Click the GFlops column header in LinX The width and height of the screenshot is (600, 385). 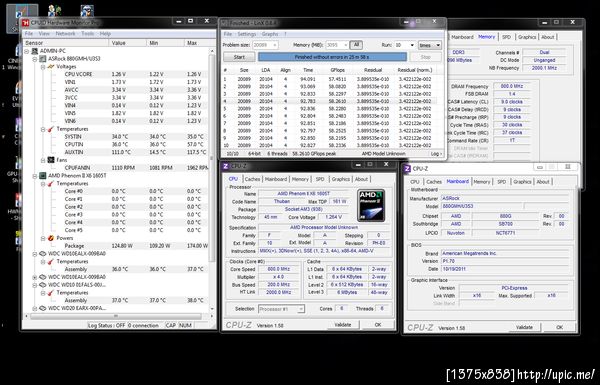(x=338, y=70)
